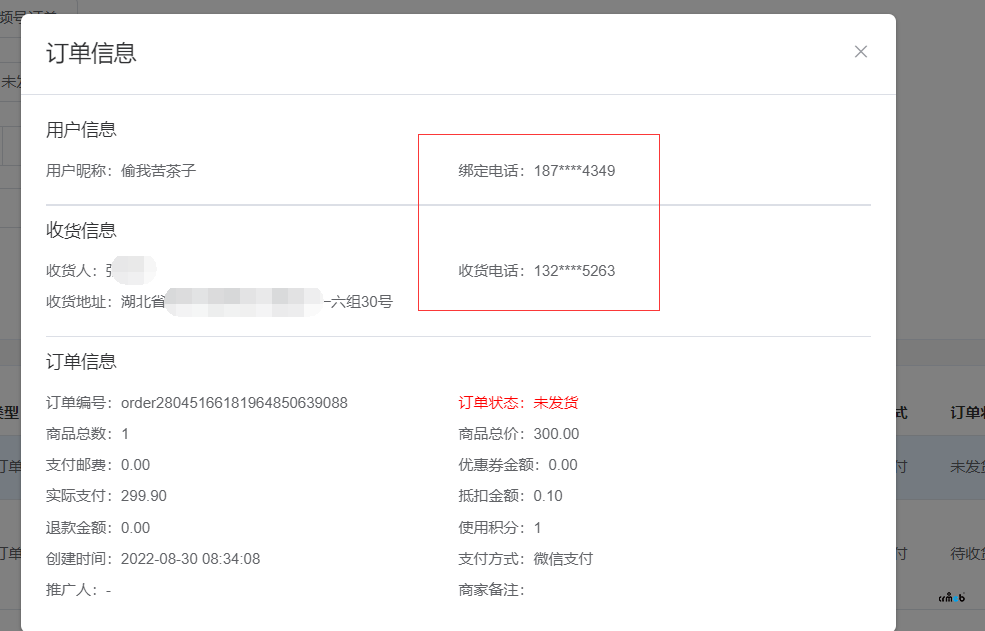This screenshot has height=631, width=985.
Task: Click the 用户信息 section heading
Action: pyautogui.click(x=81, y=130)
